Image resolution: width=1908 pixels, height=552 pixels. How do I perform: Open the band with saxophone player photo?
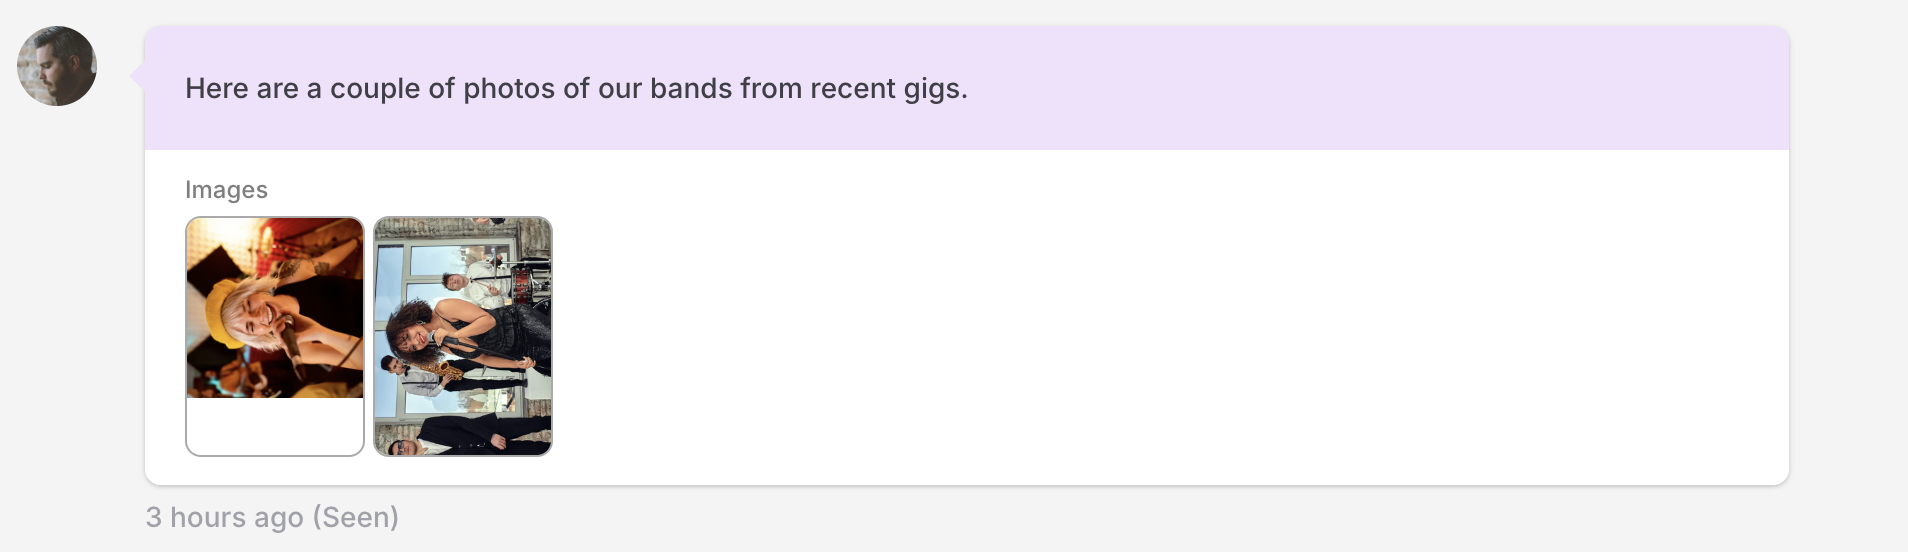[463, 336]
